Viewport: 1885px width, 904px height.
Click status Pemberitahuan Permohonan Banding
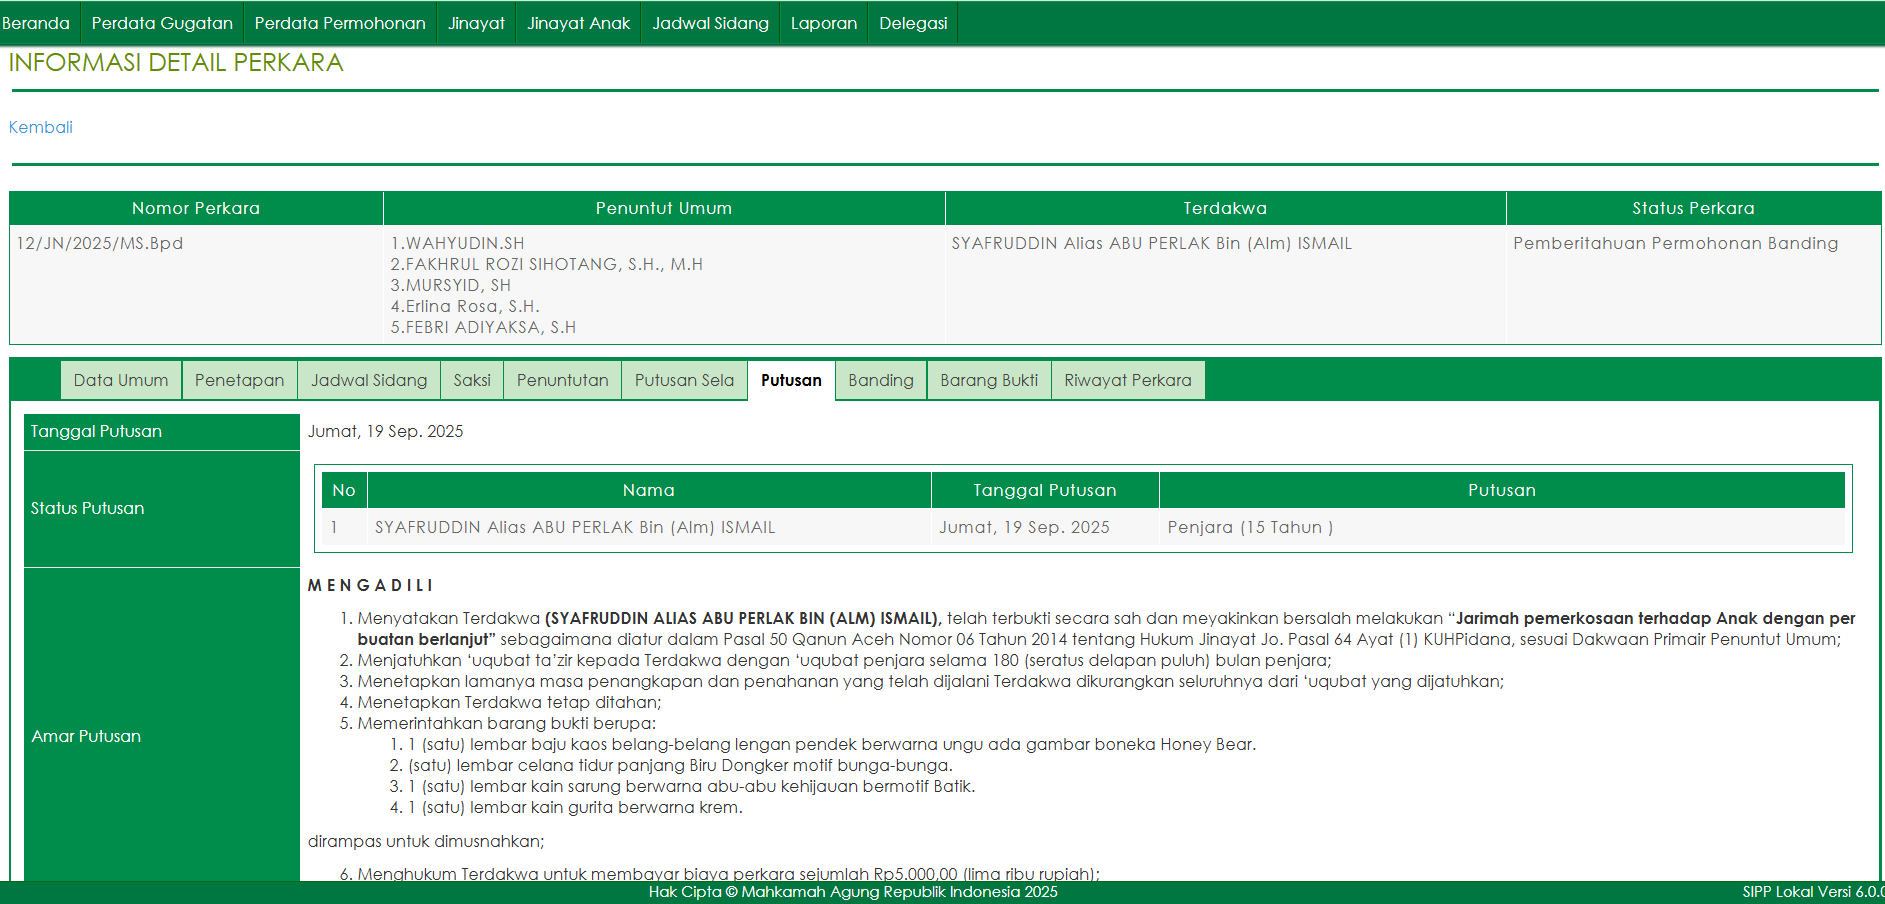(1675, 243)
